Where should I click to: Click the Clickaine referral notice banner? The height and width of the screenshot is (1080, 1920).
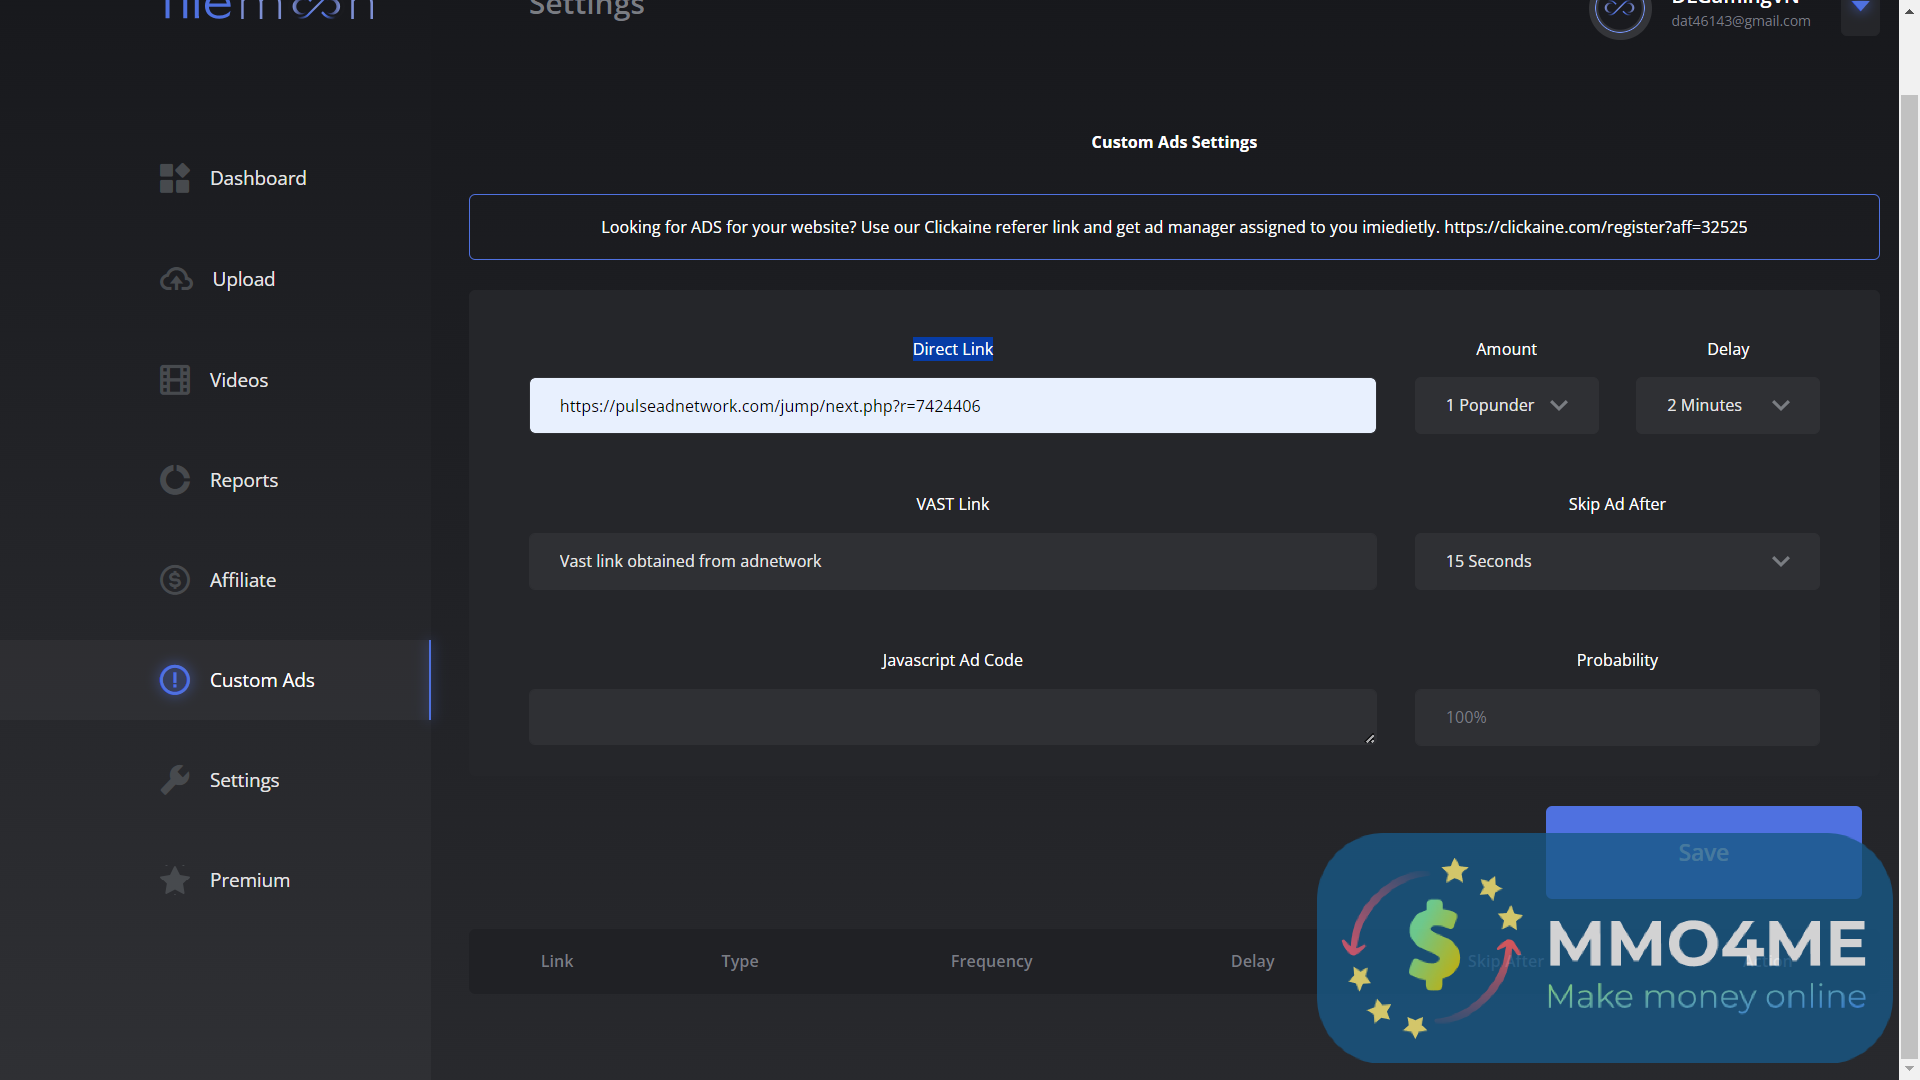coord(1173,227)
